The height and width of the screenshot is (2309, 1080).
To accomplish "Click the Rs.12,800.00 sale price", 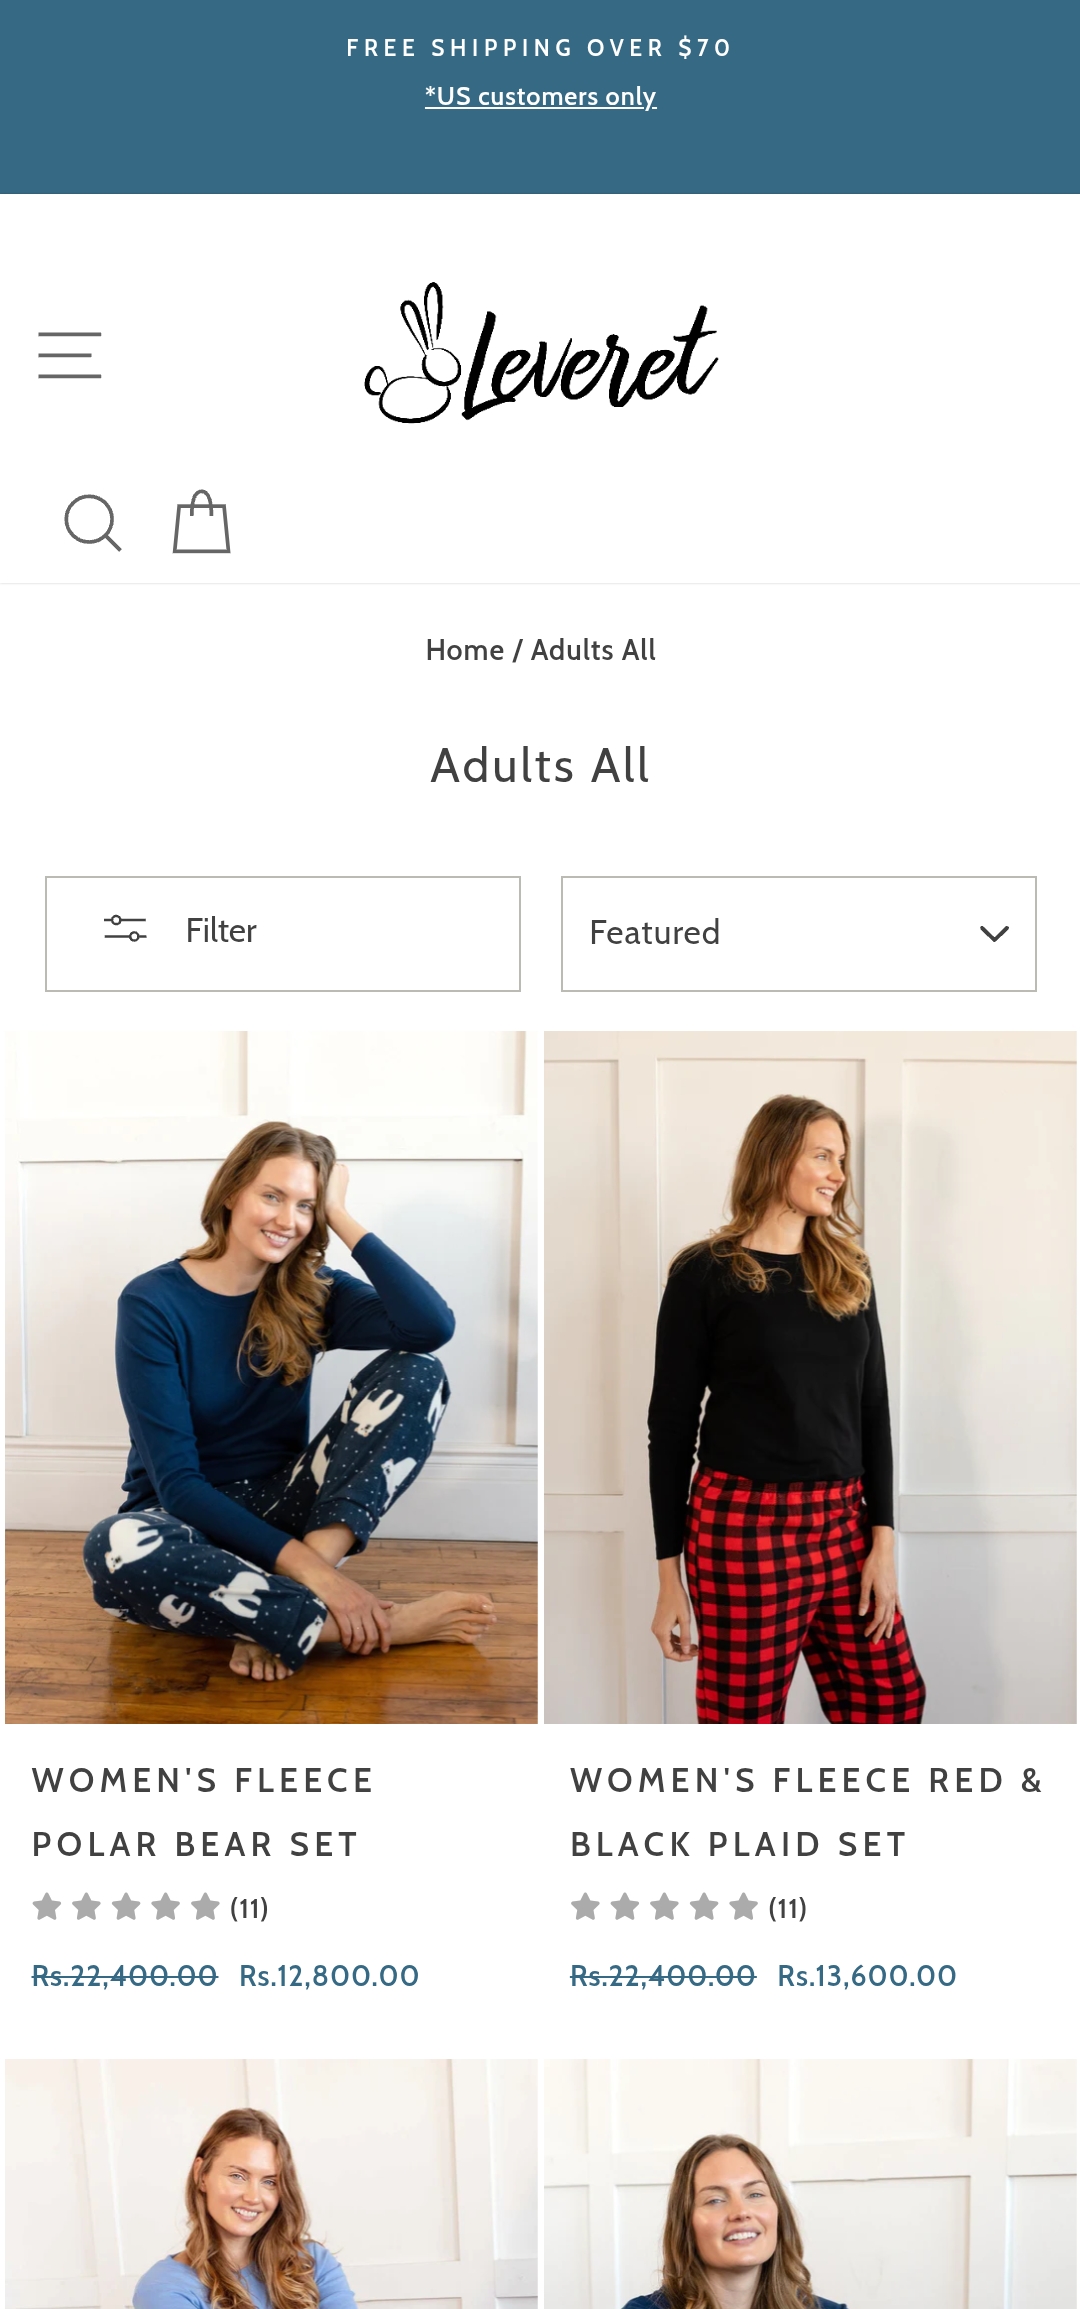I will point(329,1976).
